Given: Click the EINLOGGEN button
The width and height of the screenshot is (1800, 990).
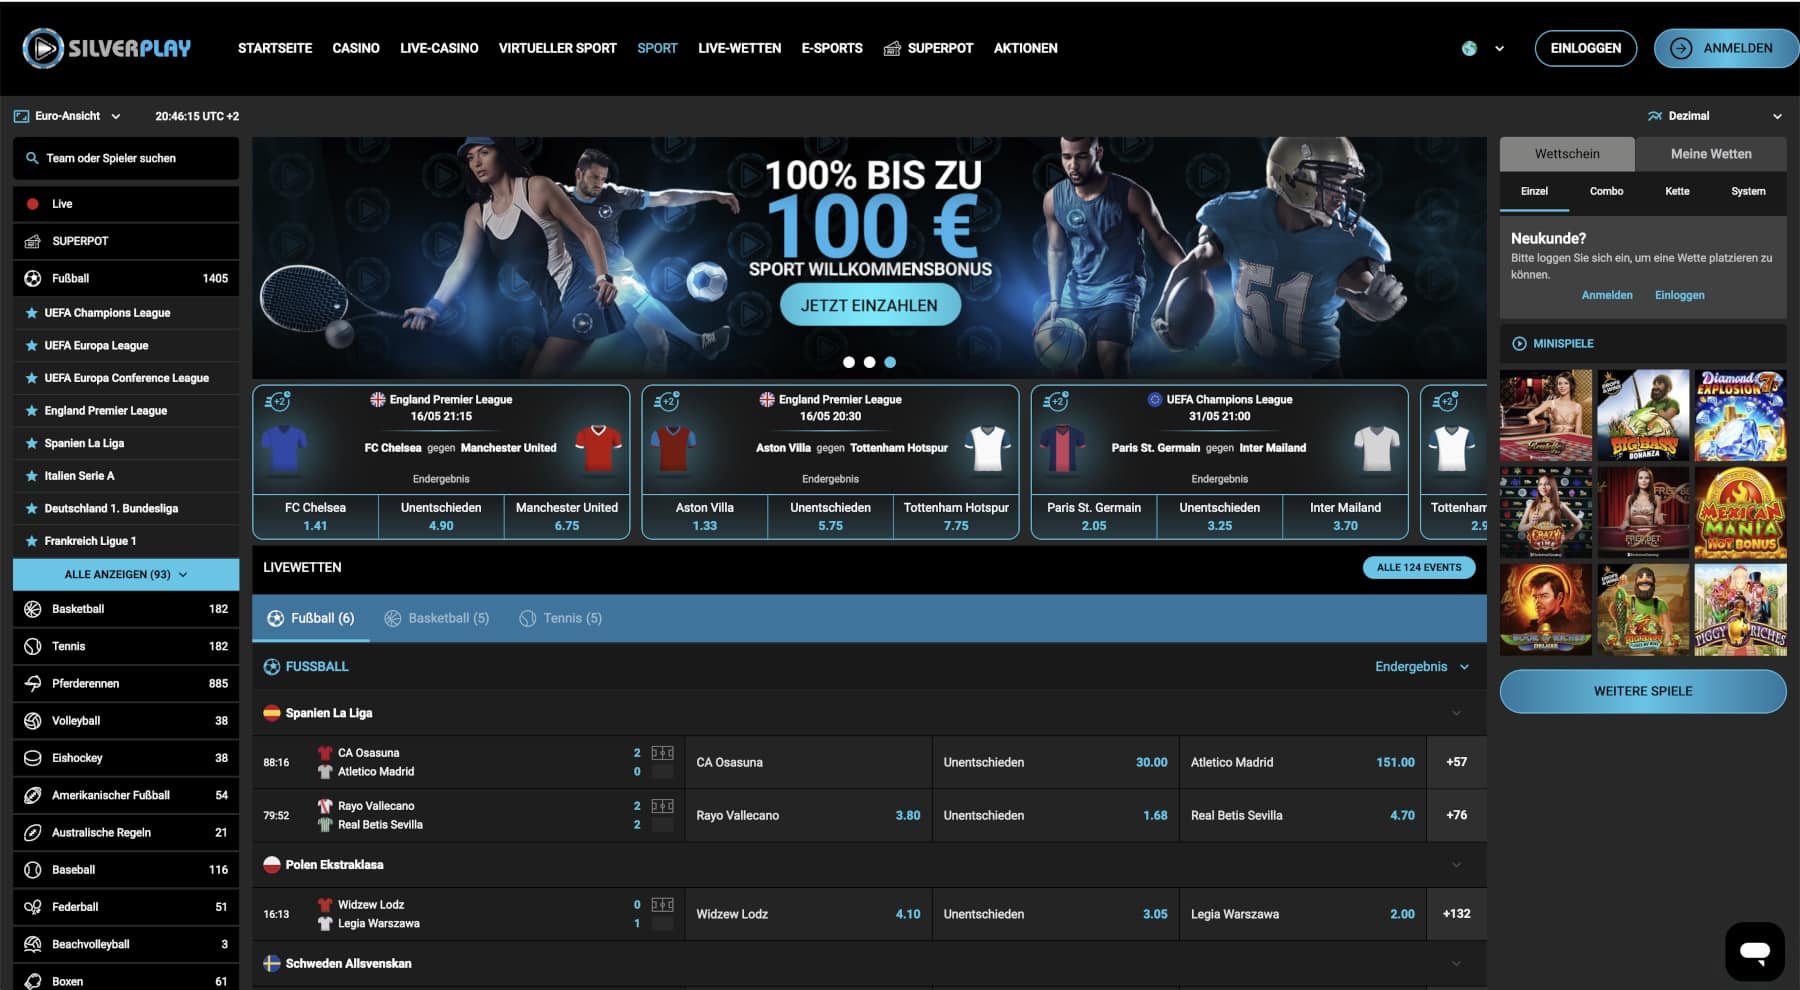Looking at the screenshot, I should [x=1586, y=48].
